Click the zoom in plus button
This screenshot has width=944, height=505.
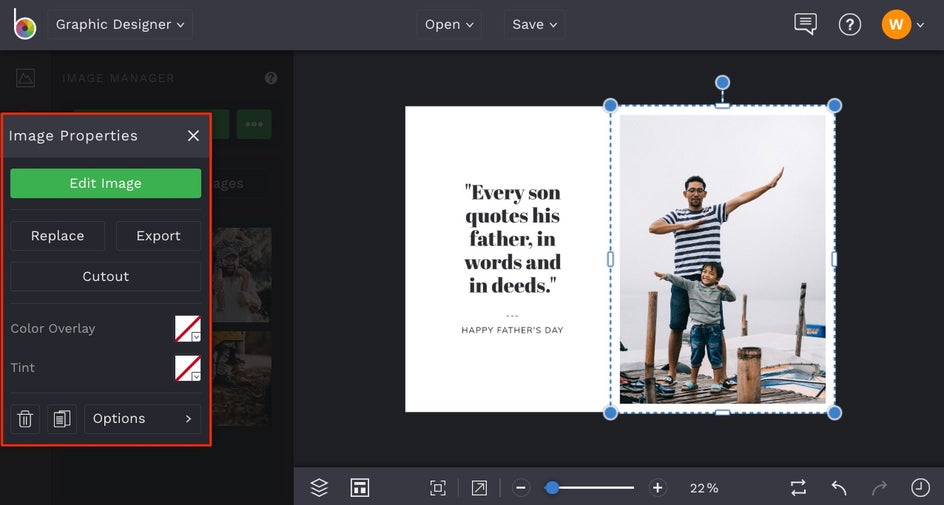pos(657,488)
